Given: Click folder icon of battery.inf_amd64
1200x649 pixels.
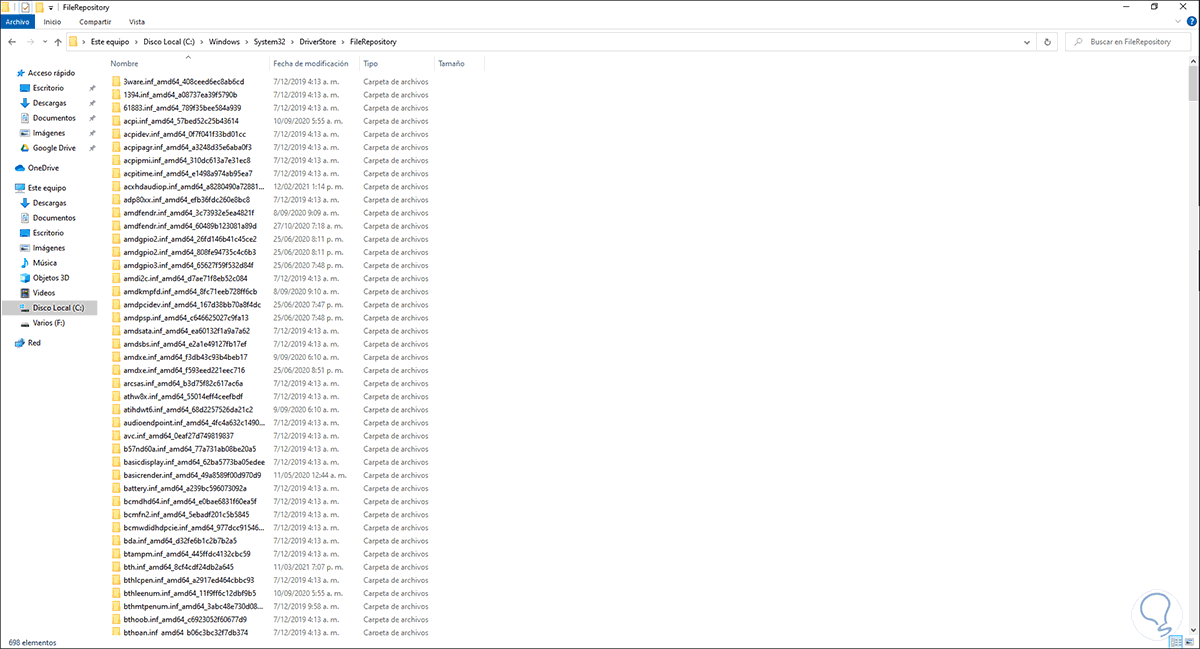Looking at the screenshot, I should (115, 488).
